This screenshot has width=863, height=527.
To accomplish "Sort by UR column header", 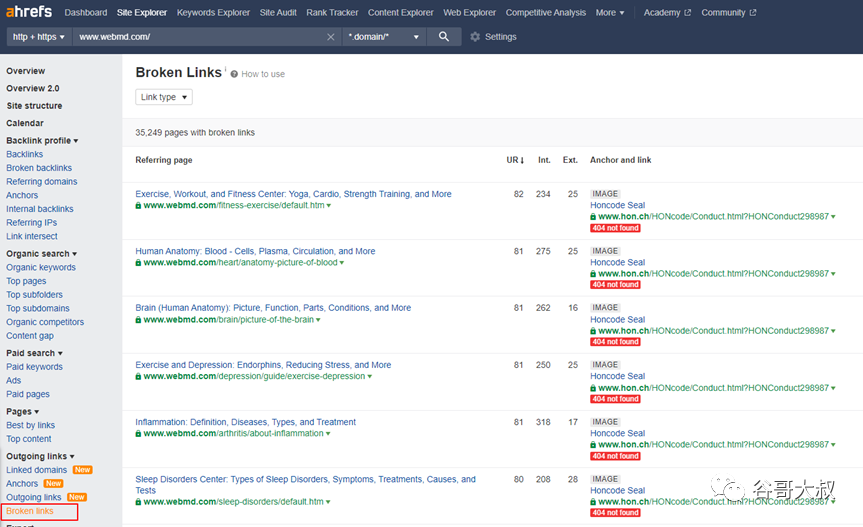I will point(515,160).
